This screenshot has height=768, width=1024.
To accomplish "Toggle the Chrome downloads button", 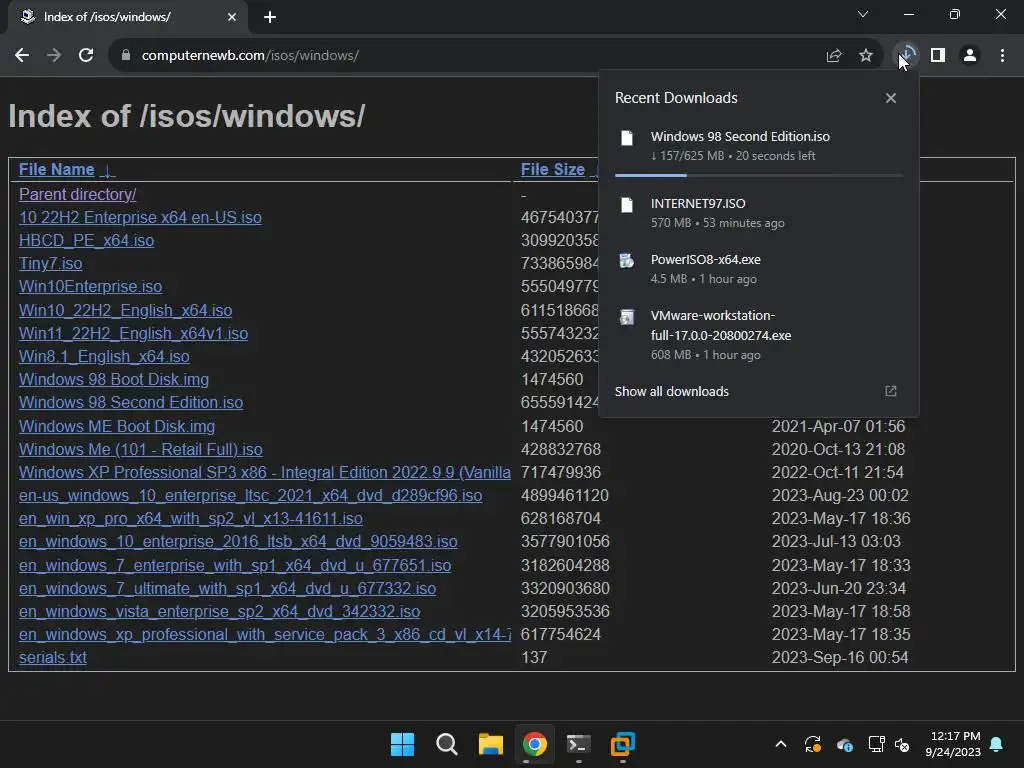I will coord(906,56).
